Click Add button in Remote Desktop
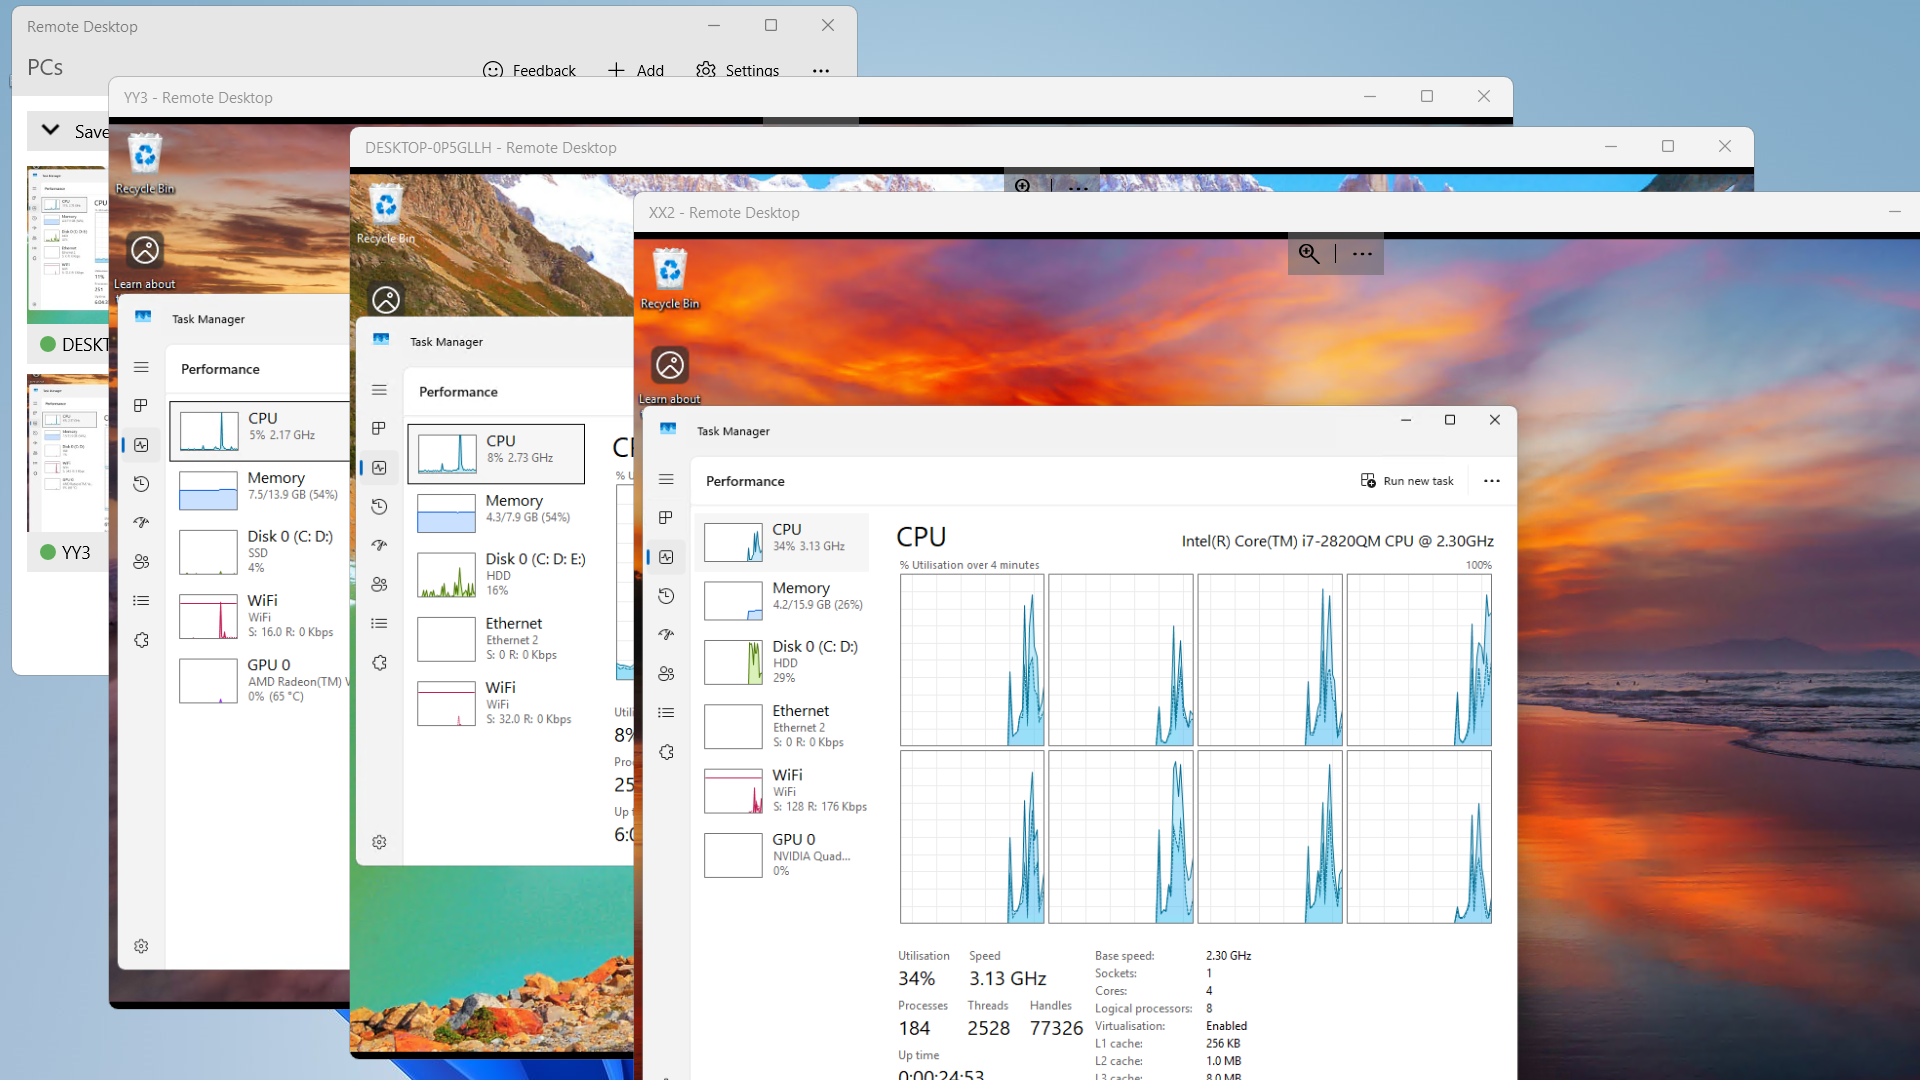The height and width of the screenshot is (1080, 1920). click(636, 71)
